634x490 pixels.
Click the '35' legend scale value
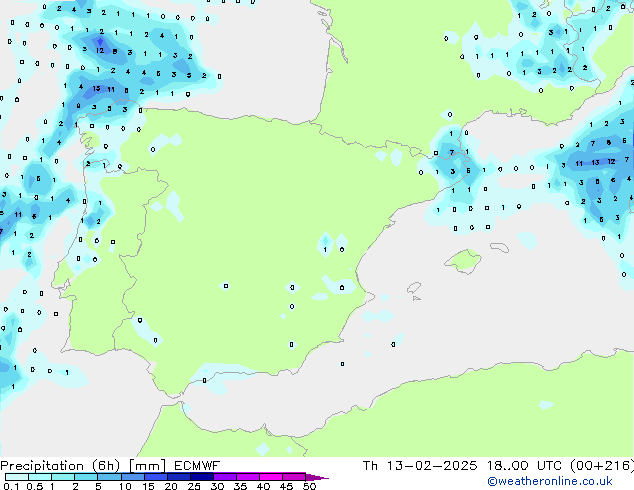240,486
